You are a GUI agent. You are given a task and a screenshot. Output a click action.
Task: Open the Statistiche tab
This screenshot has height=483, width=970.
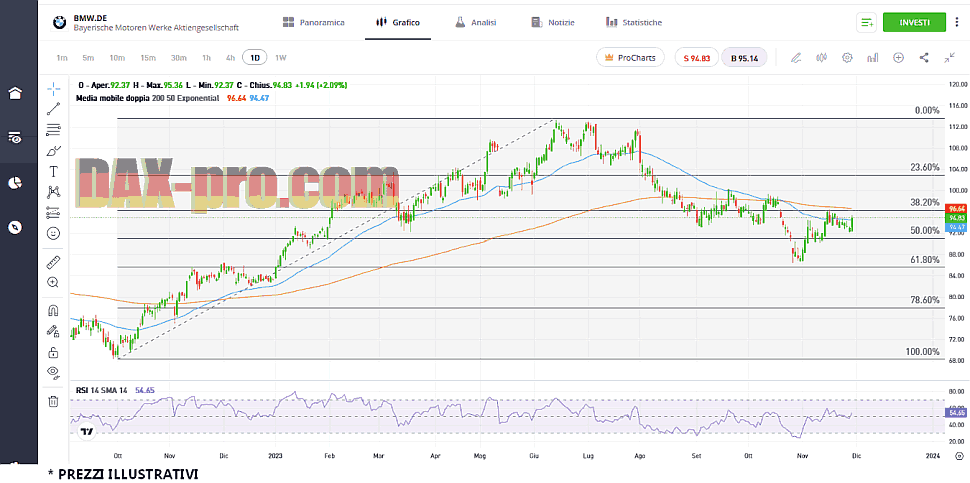[634, 22]
